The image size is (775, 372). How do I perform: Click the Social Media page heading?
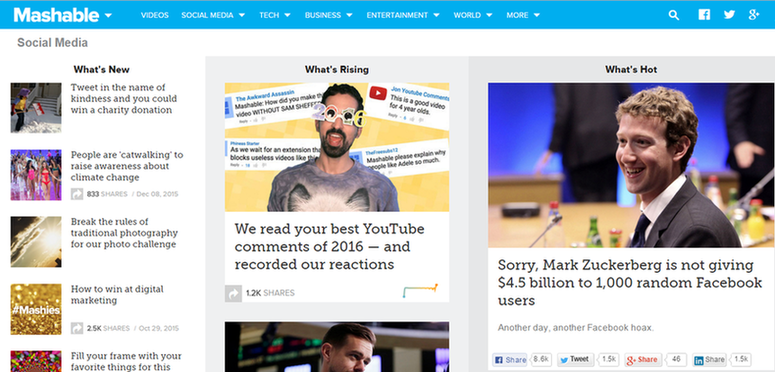(x=52, y=43)
